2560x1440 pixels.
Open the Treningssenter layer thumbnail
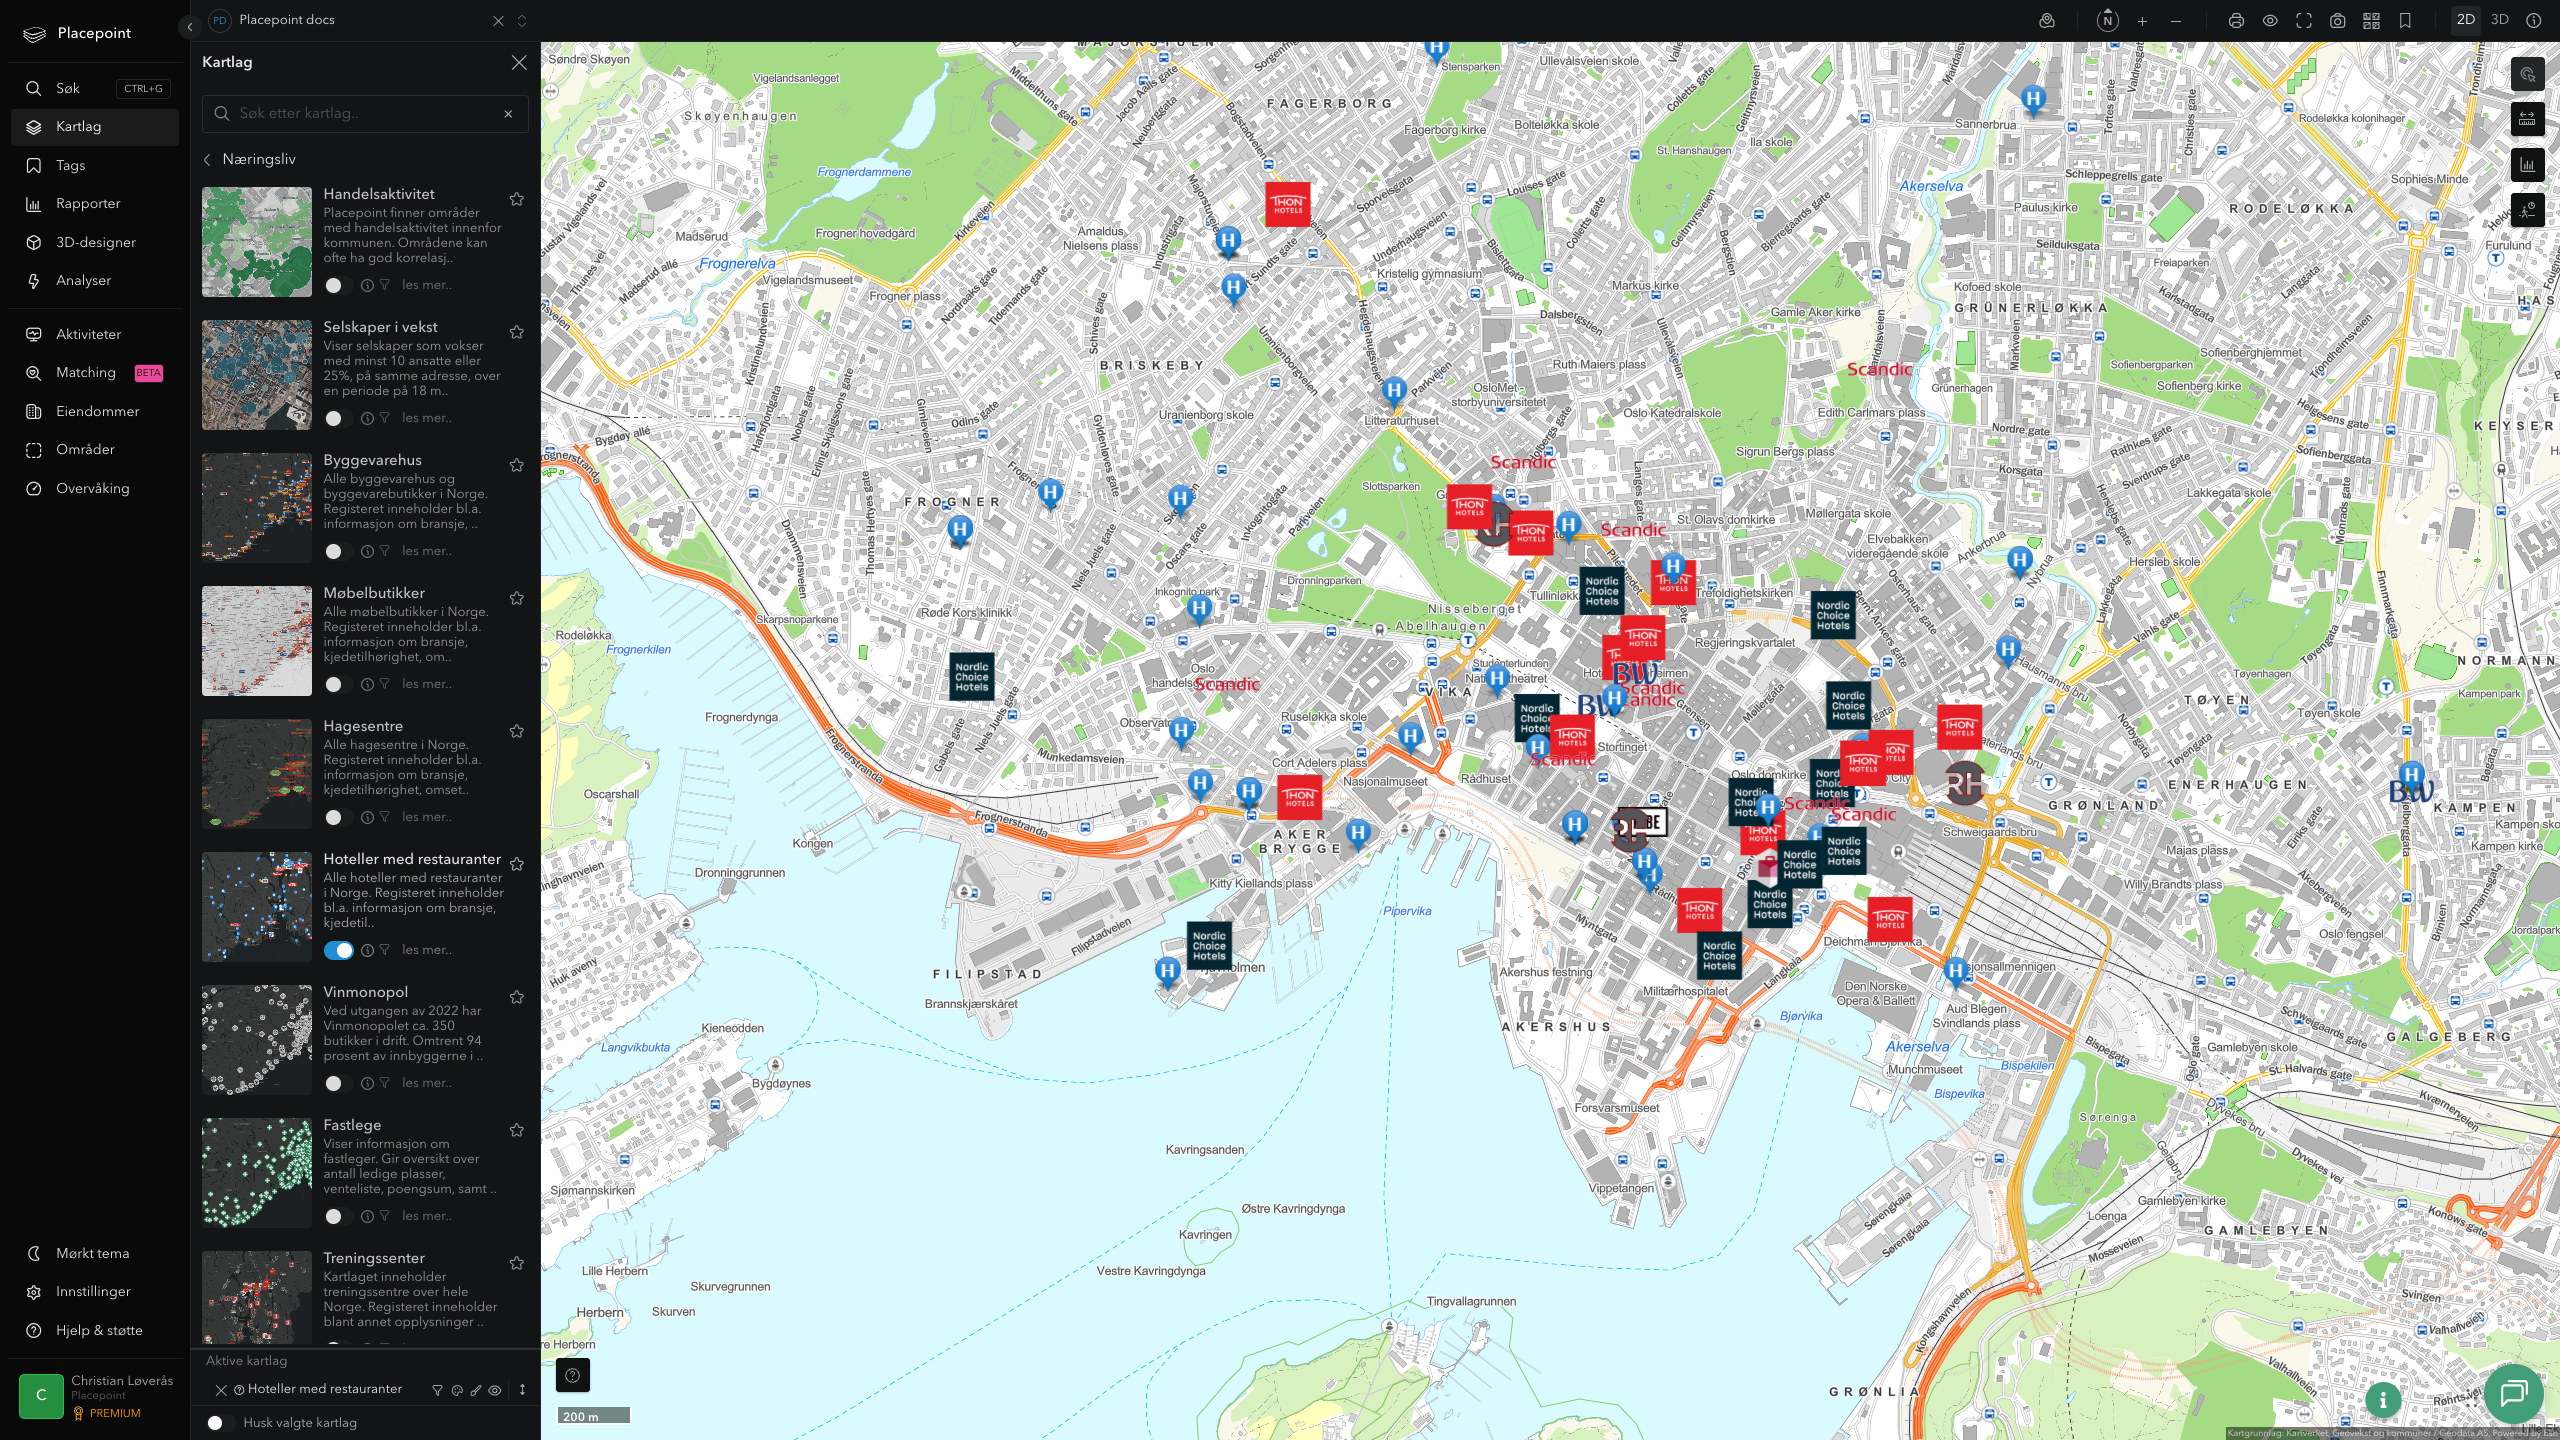[257, 1296]
